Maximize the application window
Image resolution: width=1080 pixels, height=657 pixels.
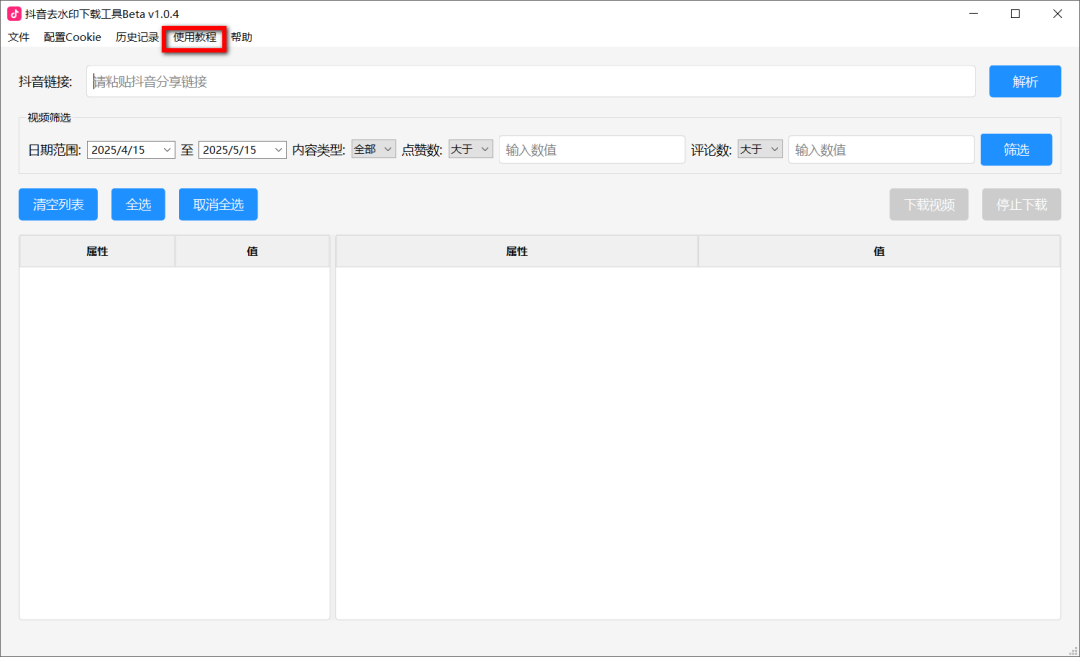point(1015,14)
